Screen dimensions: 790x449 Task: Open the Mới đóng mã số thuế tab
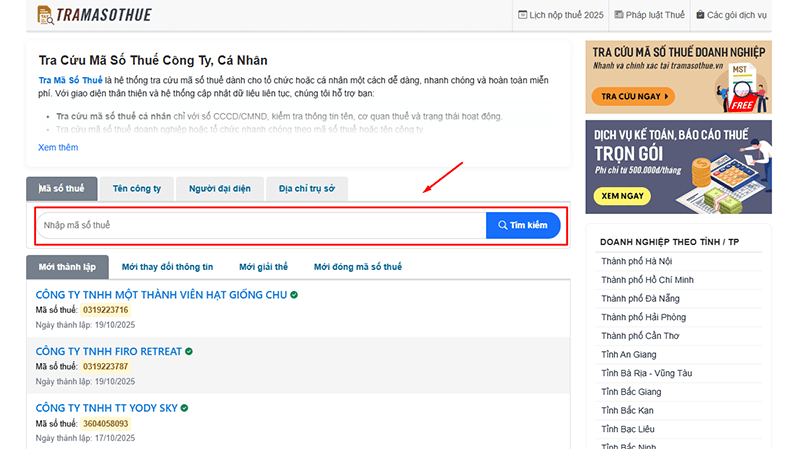coord(357,267)
